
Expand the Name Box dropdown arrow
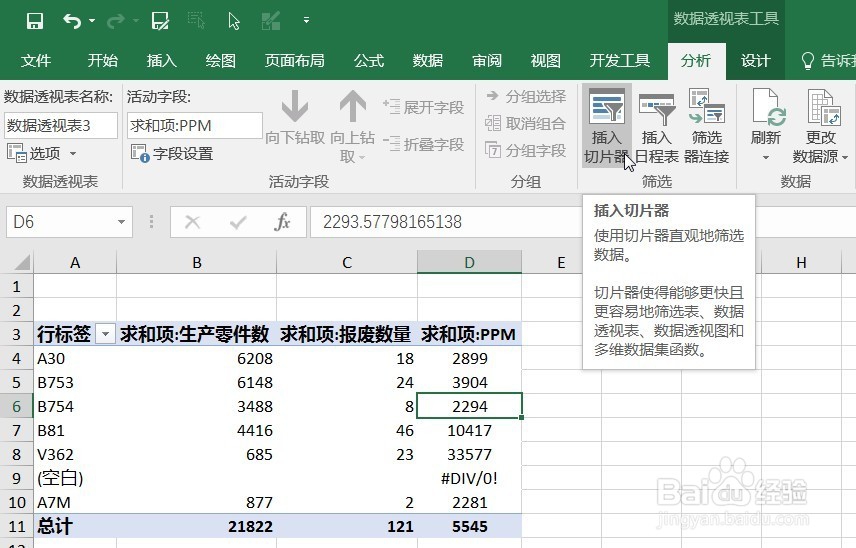click(x=121, y=222)
